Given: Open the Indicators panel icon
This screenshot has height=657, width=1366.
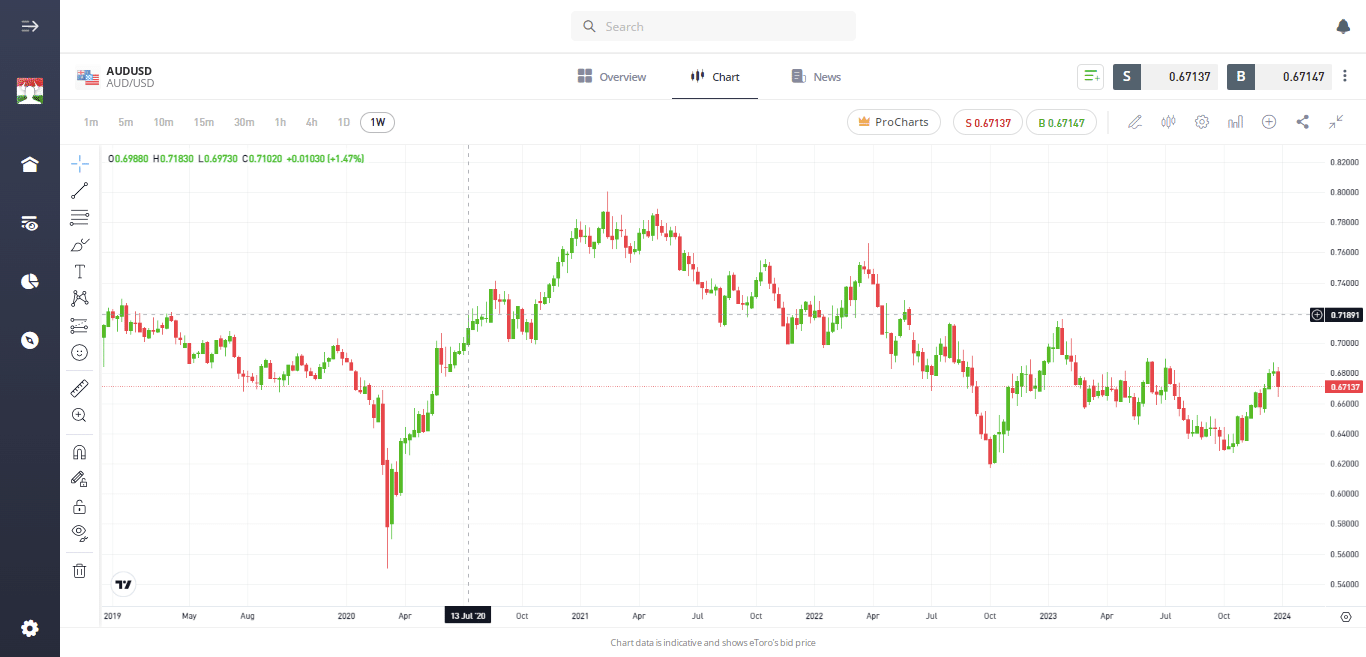Looking at the screenshot, I should 1235,121.
